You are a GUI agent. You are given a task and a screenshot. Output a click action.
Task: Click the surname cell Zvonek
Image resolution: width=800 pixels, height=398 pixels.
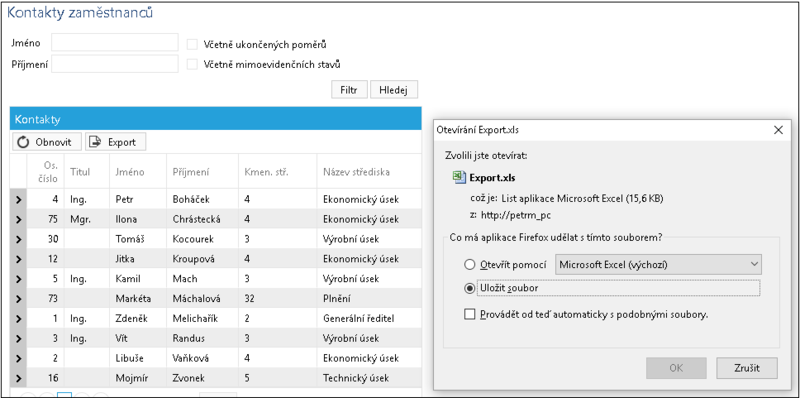coord(202,379)
